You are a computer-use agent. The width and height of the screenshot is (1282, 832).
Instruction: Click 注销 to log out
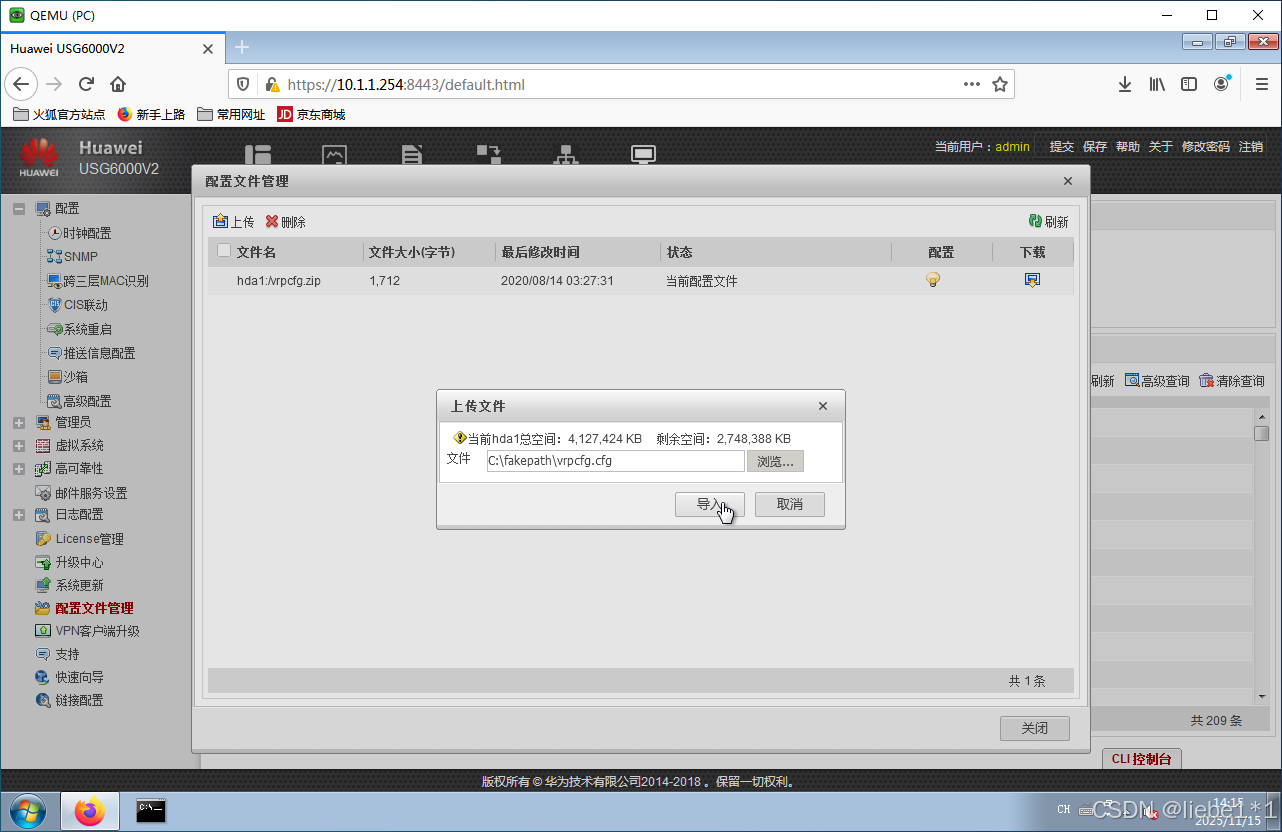1251,147
